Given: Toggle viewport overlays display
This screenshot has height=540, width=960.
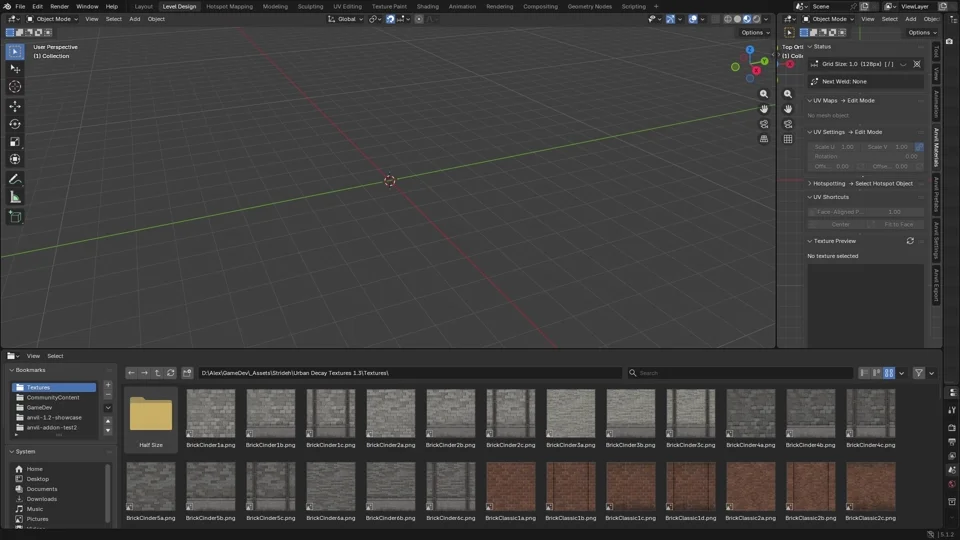Looking at the screenshot, I should [x=692, y=19].
